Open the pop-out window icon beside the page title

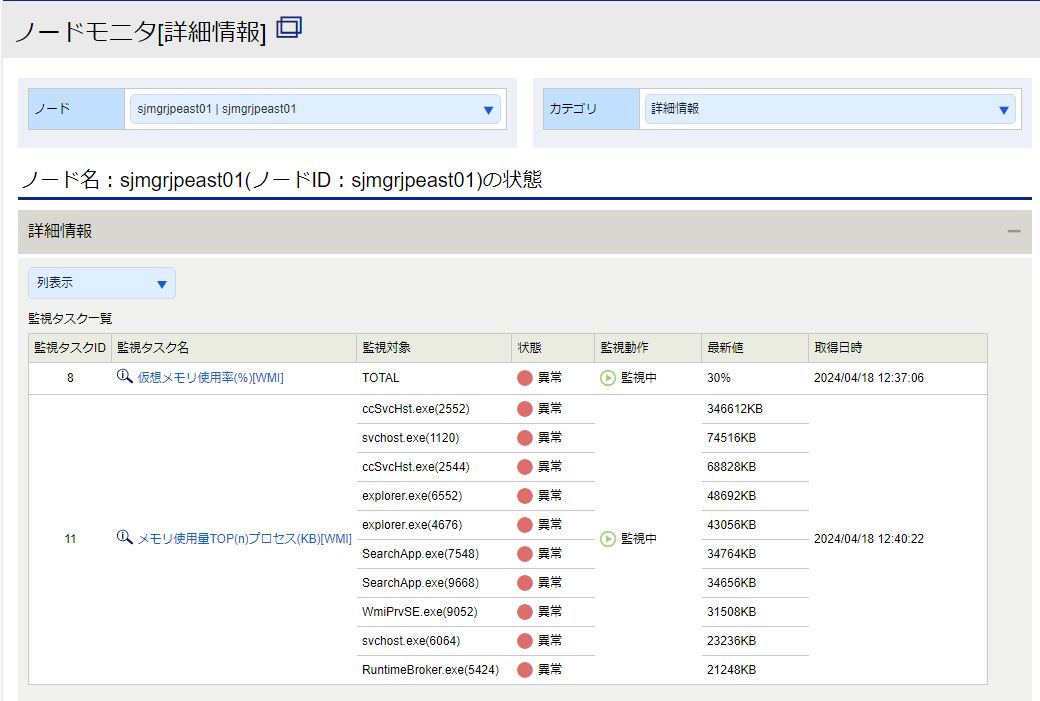click(289, 27)
